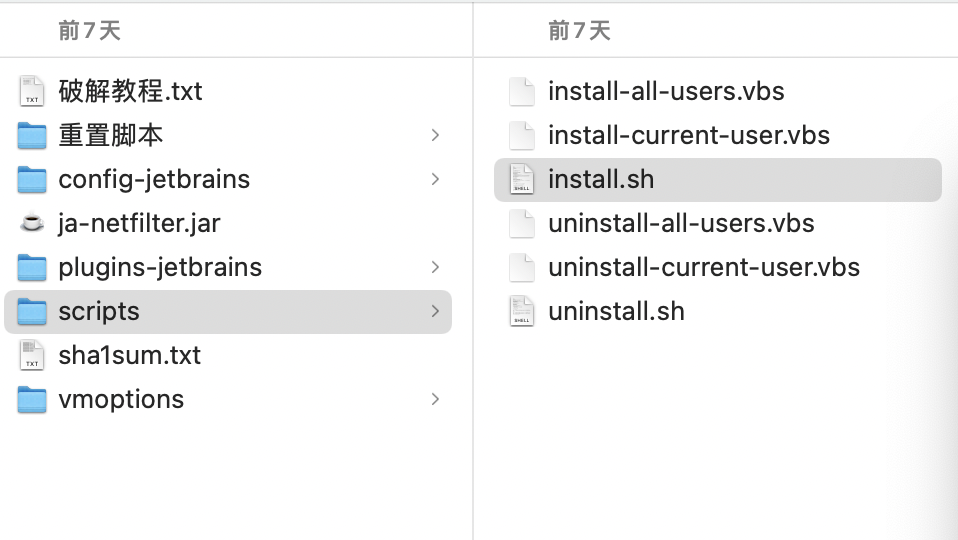
Task: Click the 破解教程.txt text file icon
Action: (x=32, y=91)
